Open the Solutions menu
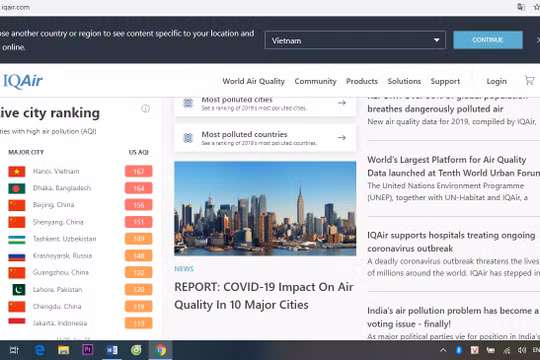The image size is (540, 360). coord(404,81)
